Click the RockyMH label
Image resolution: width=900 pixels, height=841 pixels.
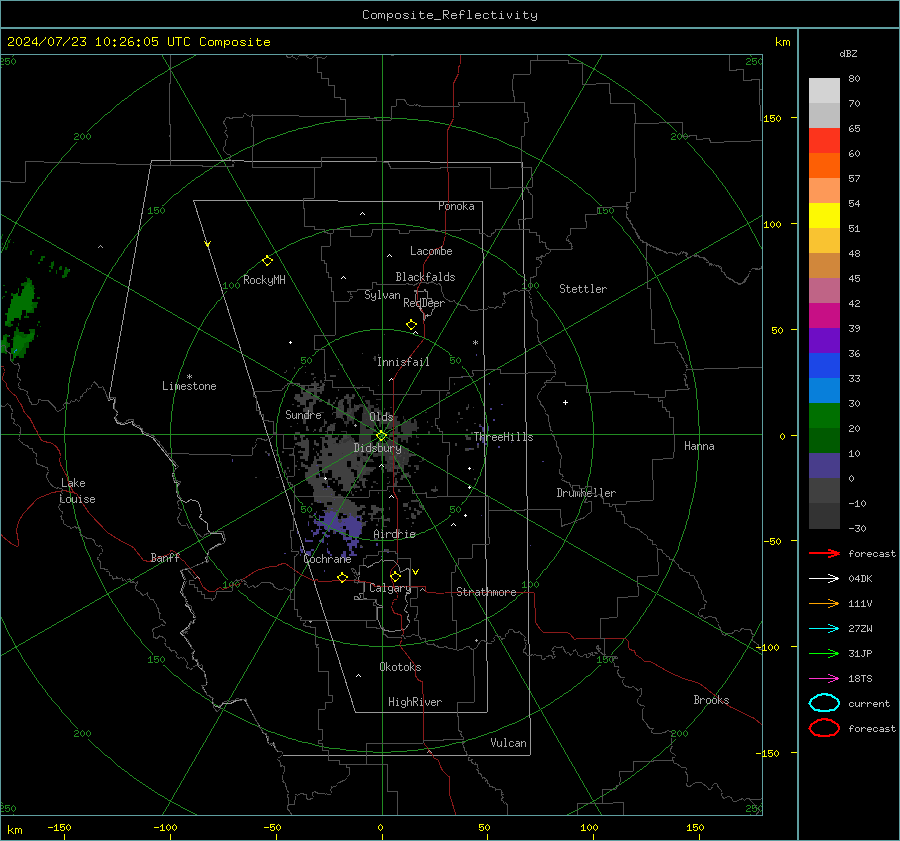tap(264, 280)
